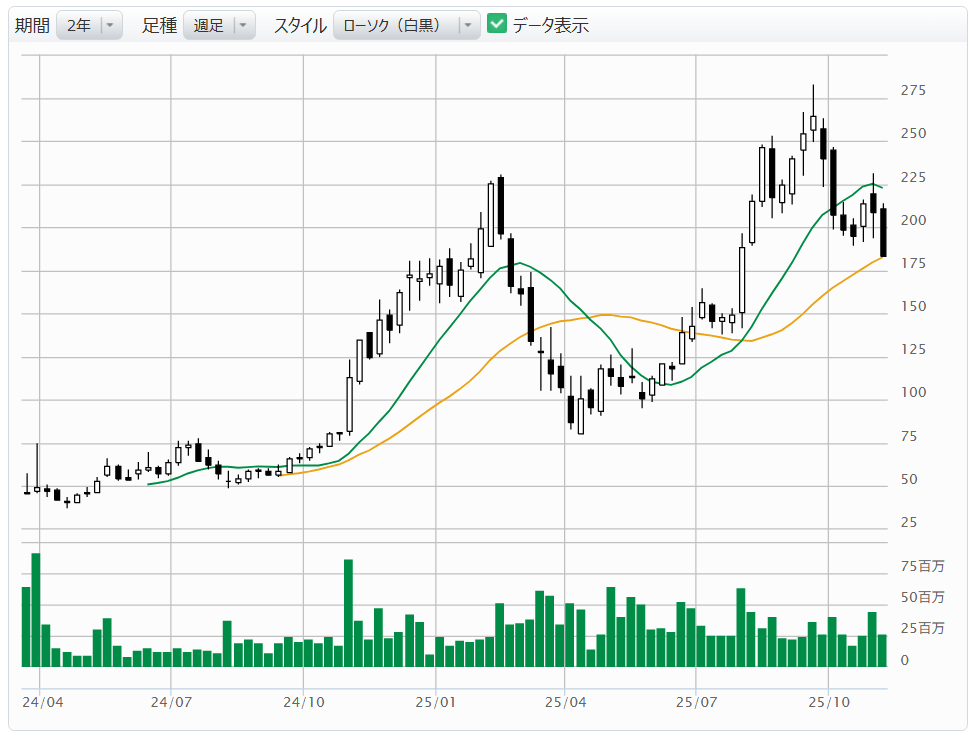977x736 pixels.
Task: Click the 75百万 volume axis label
Action: click(x=922, y=567)
